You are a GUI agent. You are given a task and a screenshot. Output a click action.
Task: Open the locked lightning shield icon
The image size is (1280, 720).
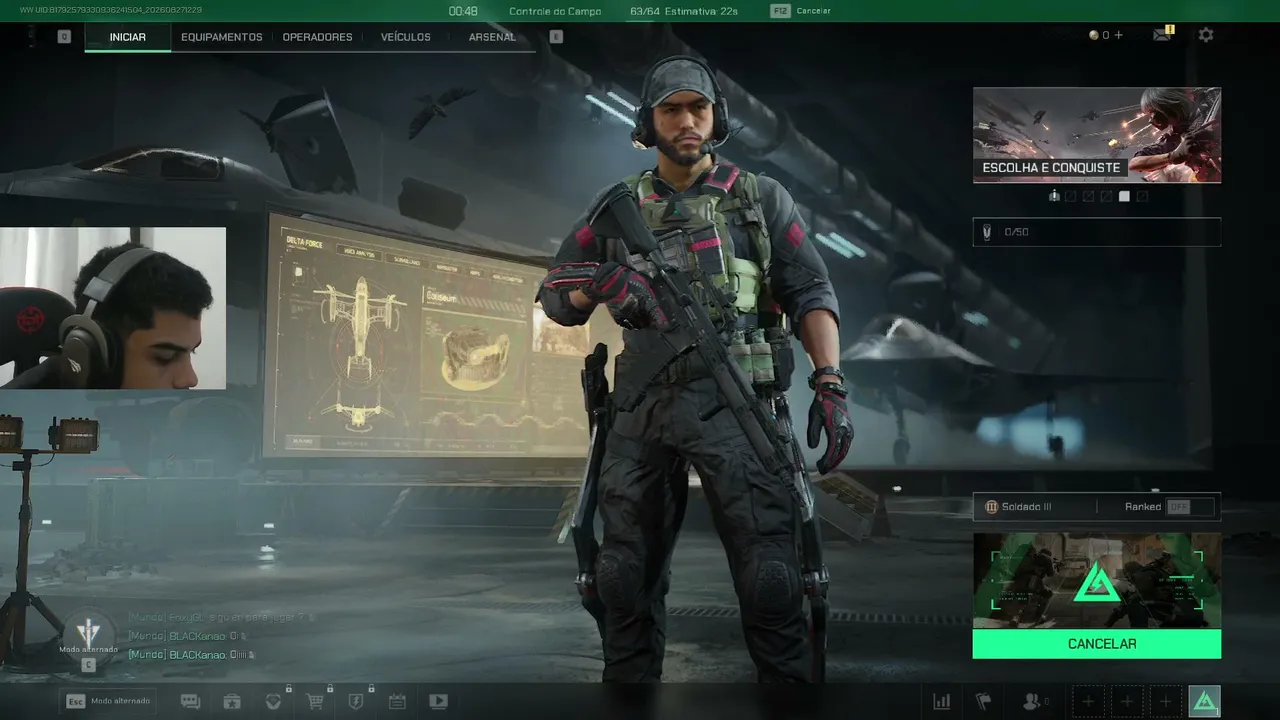(356, 702)
